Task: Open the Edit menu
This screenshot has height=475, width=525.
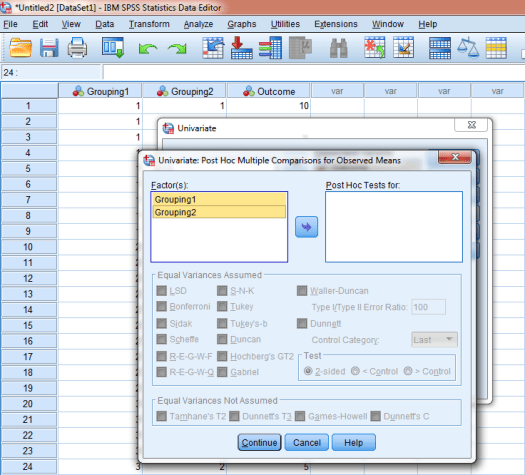Action: click(40, 24)
